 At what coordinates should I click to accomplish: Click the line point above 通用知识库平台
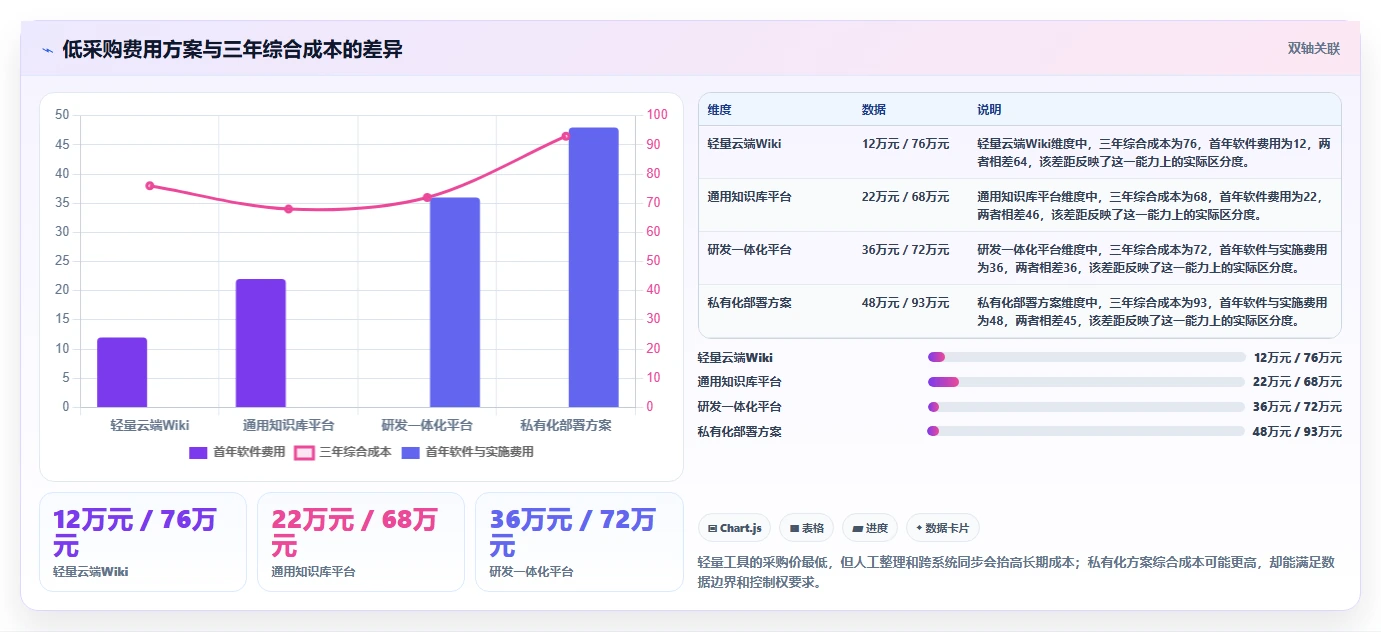[x=288, y=209]
